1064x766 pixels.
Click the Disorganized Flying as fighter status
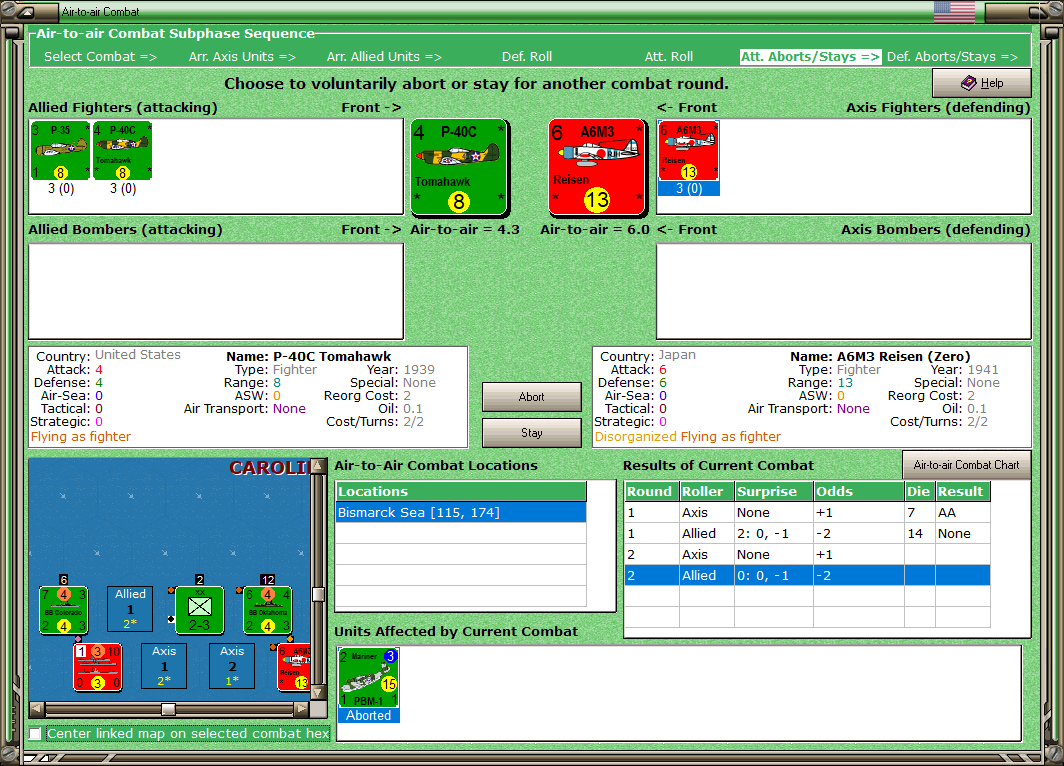point(687,436)
